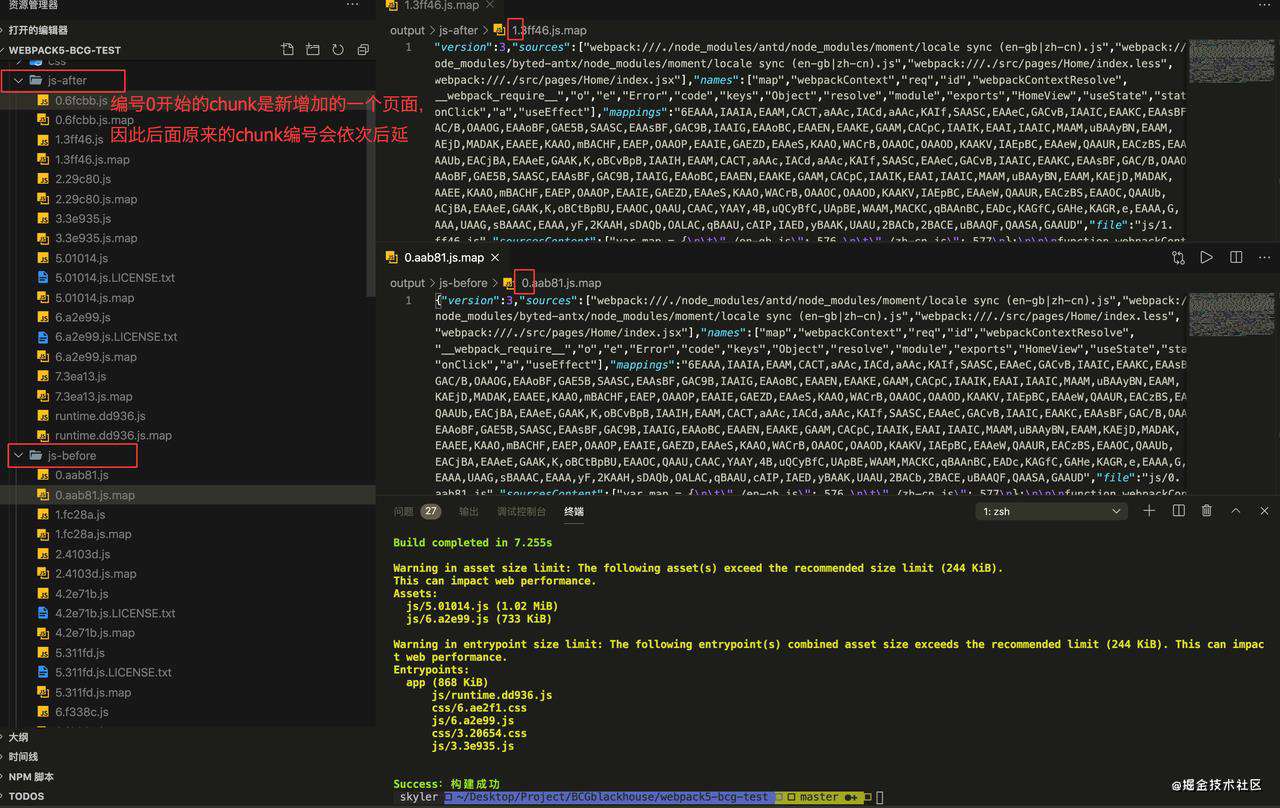Close the terminal panel
1280x808 pixels.
coord(1264,511)
